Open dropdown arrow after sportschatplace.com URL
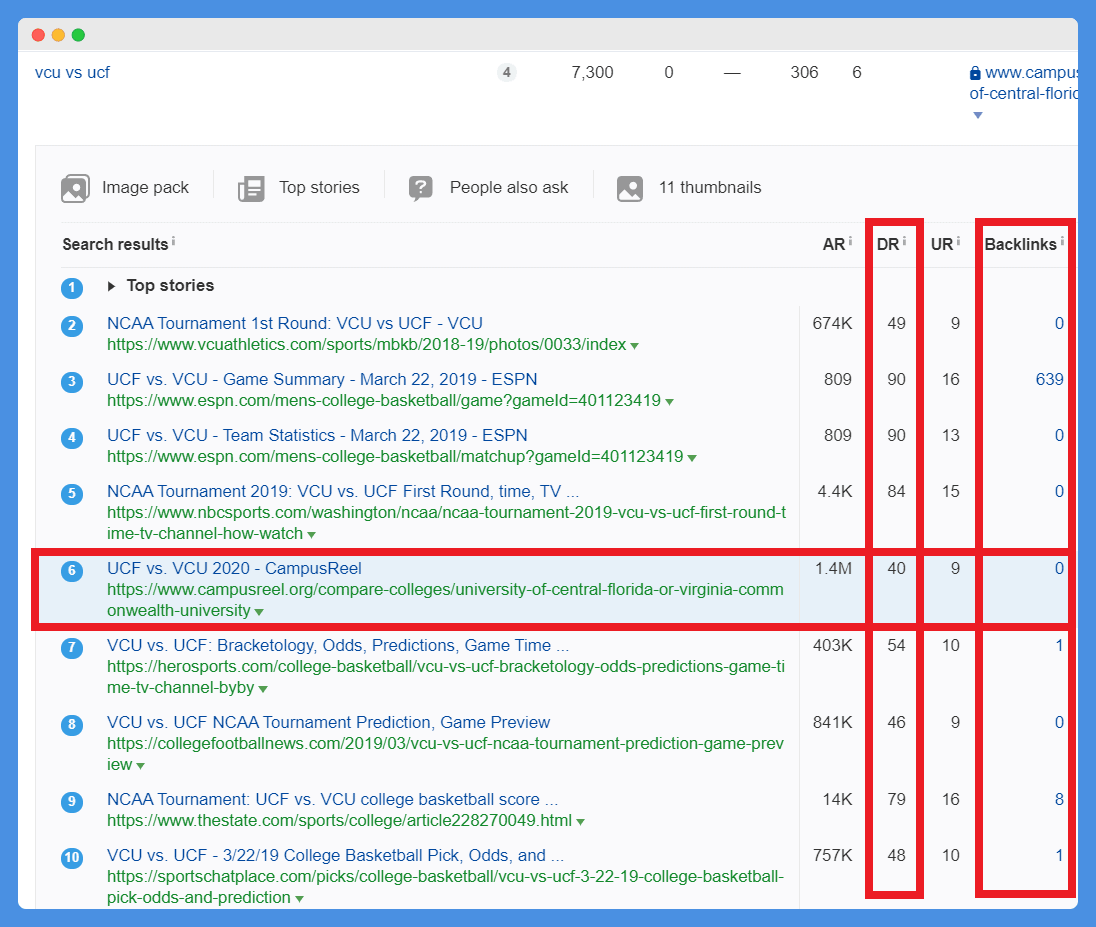This screenshot has width=1096, height=927. pos(299,898)
